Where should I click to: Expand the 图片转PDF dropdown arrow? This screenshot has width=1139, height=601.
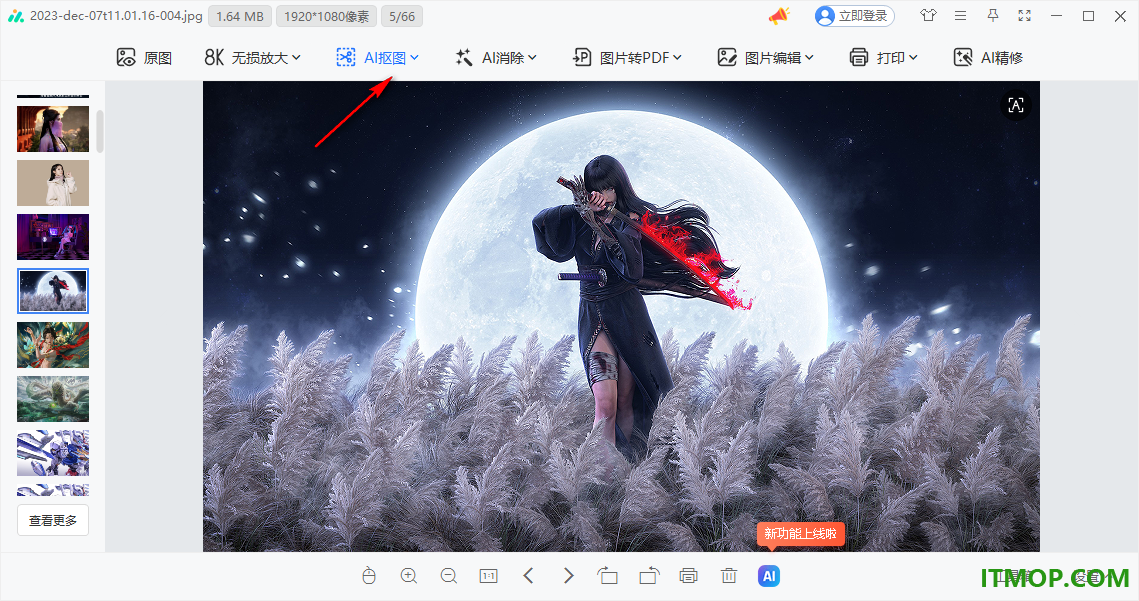click(x=677, y=57)
